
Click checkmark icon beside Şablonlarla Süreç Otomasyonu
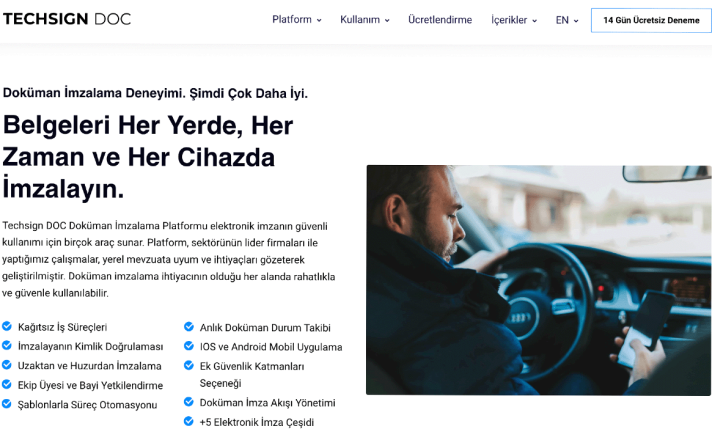[7, 404]
